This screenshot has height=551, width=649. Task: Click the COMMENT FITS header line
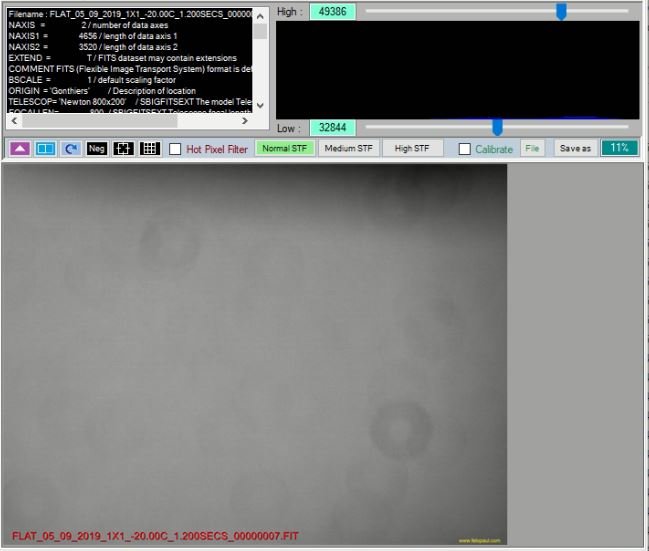[x=130, y=69]
